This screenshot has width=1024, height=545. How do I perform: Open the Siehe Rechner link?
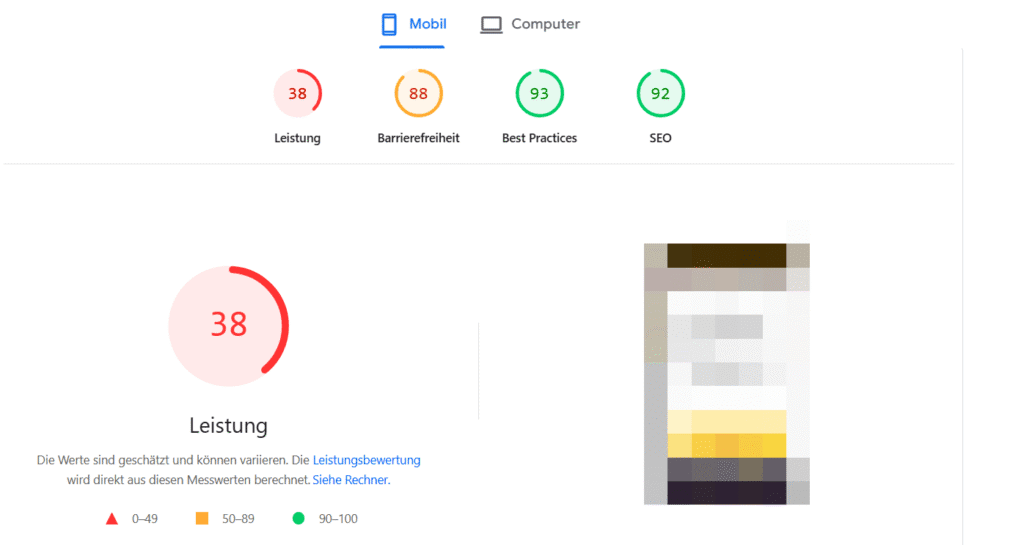(x=350, y=480)
